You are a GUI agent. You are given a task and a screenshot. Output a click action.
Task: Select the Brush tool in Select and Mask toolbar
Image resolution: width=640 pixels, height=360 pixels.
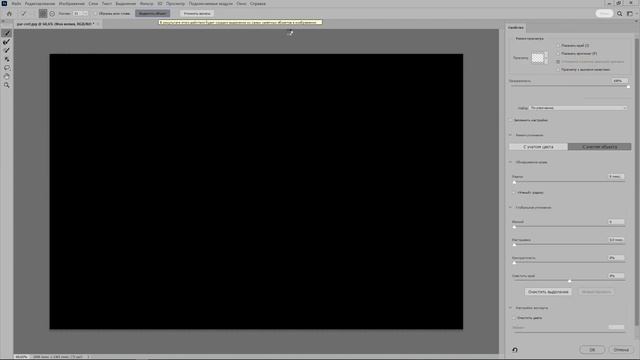point(7,50)
